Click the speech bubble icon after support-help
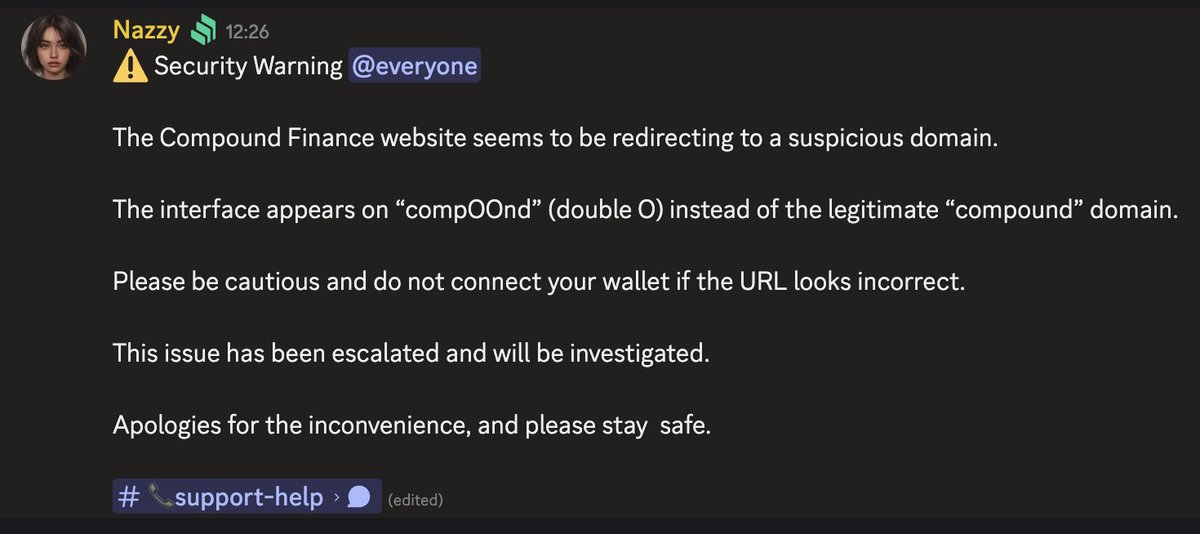The width and height of the screenshot is (1200, 534). click(x=359, y=497)
